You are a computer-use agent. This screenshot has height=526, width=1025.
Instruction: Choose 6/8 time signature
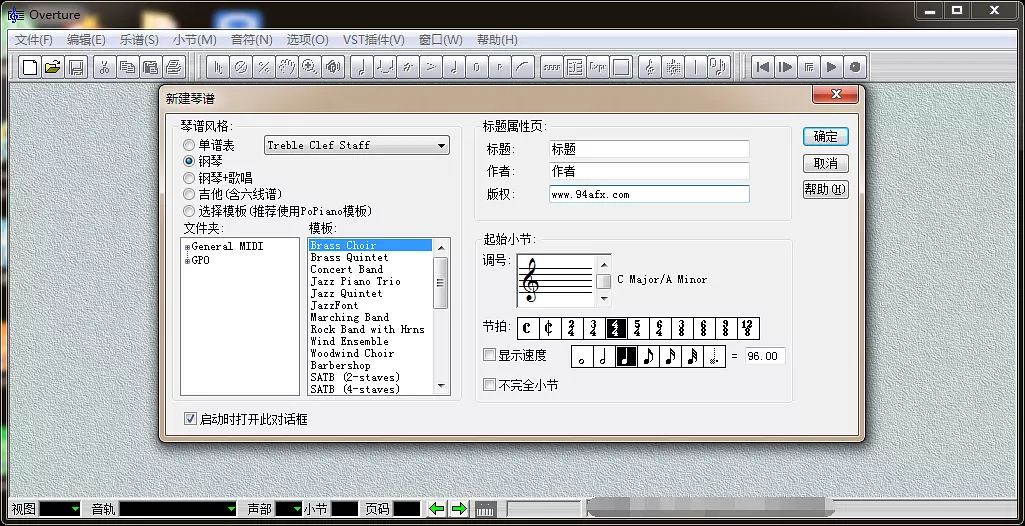(703, 328)
